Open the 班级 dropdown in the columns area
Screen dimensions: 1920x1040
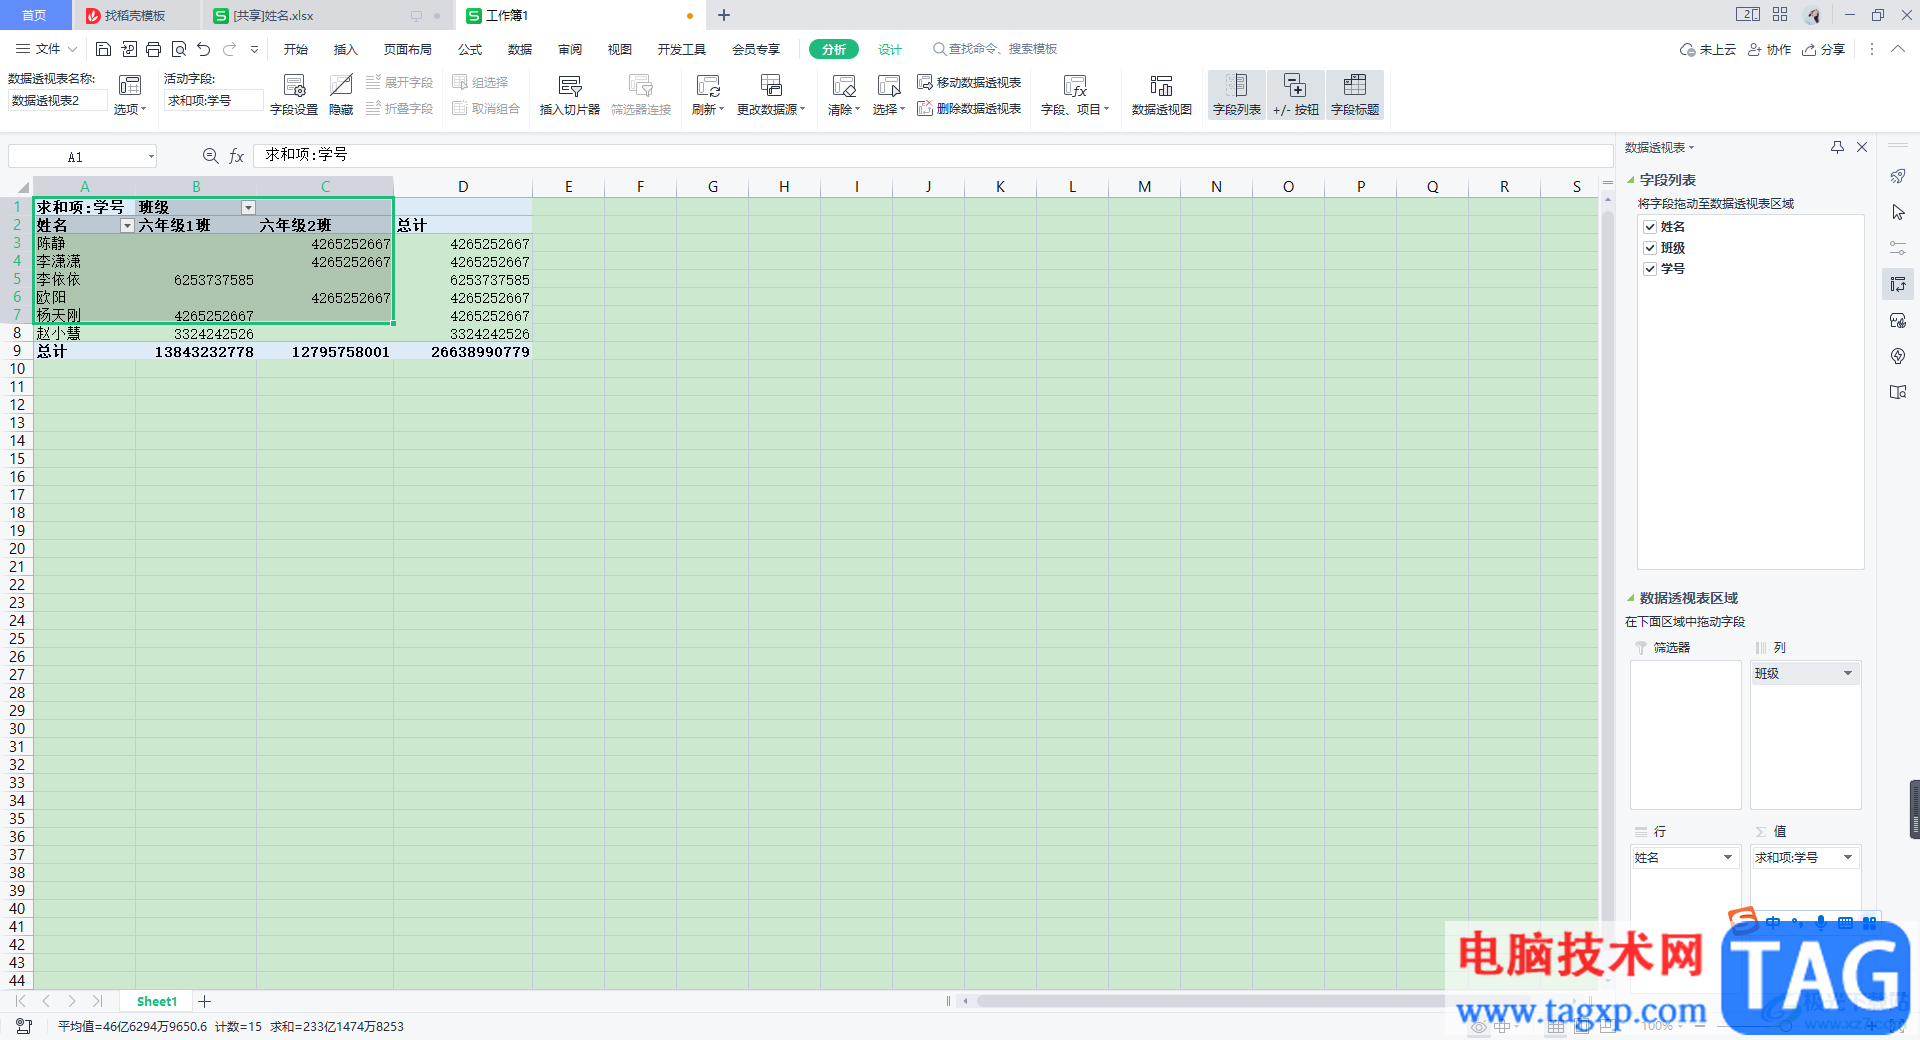tap(1848, 673)
